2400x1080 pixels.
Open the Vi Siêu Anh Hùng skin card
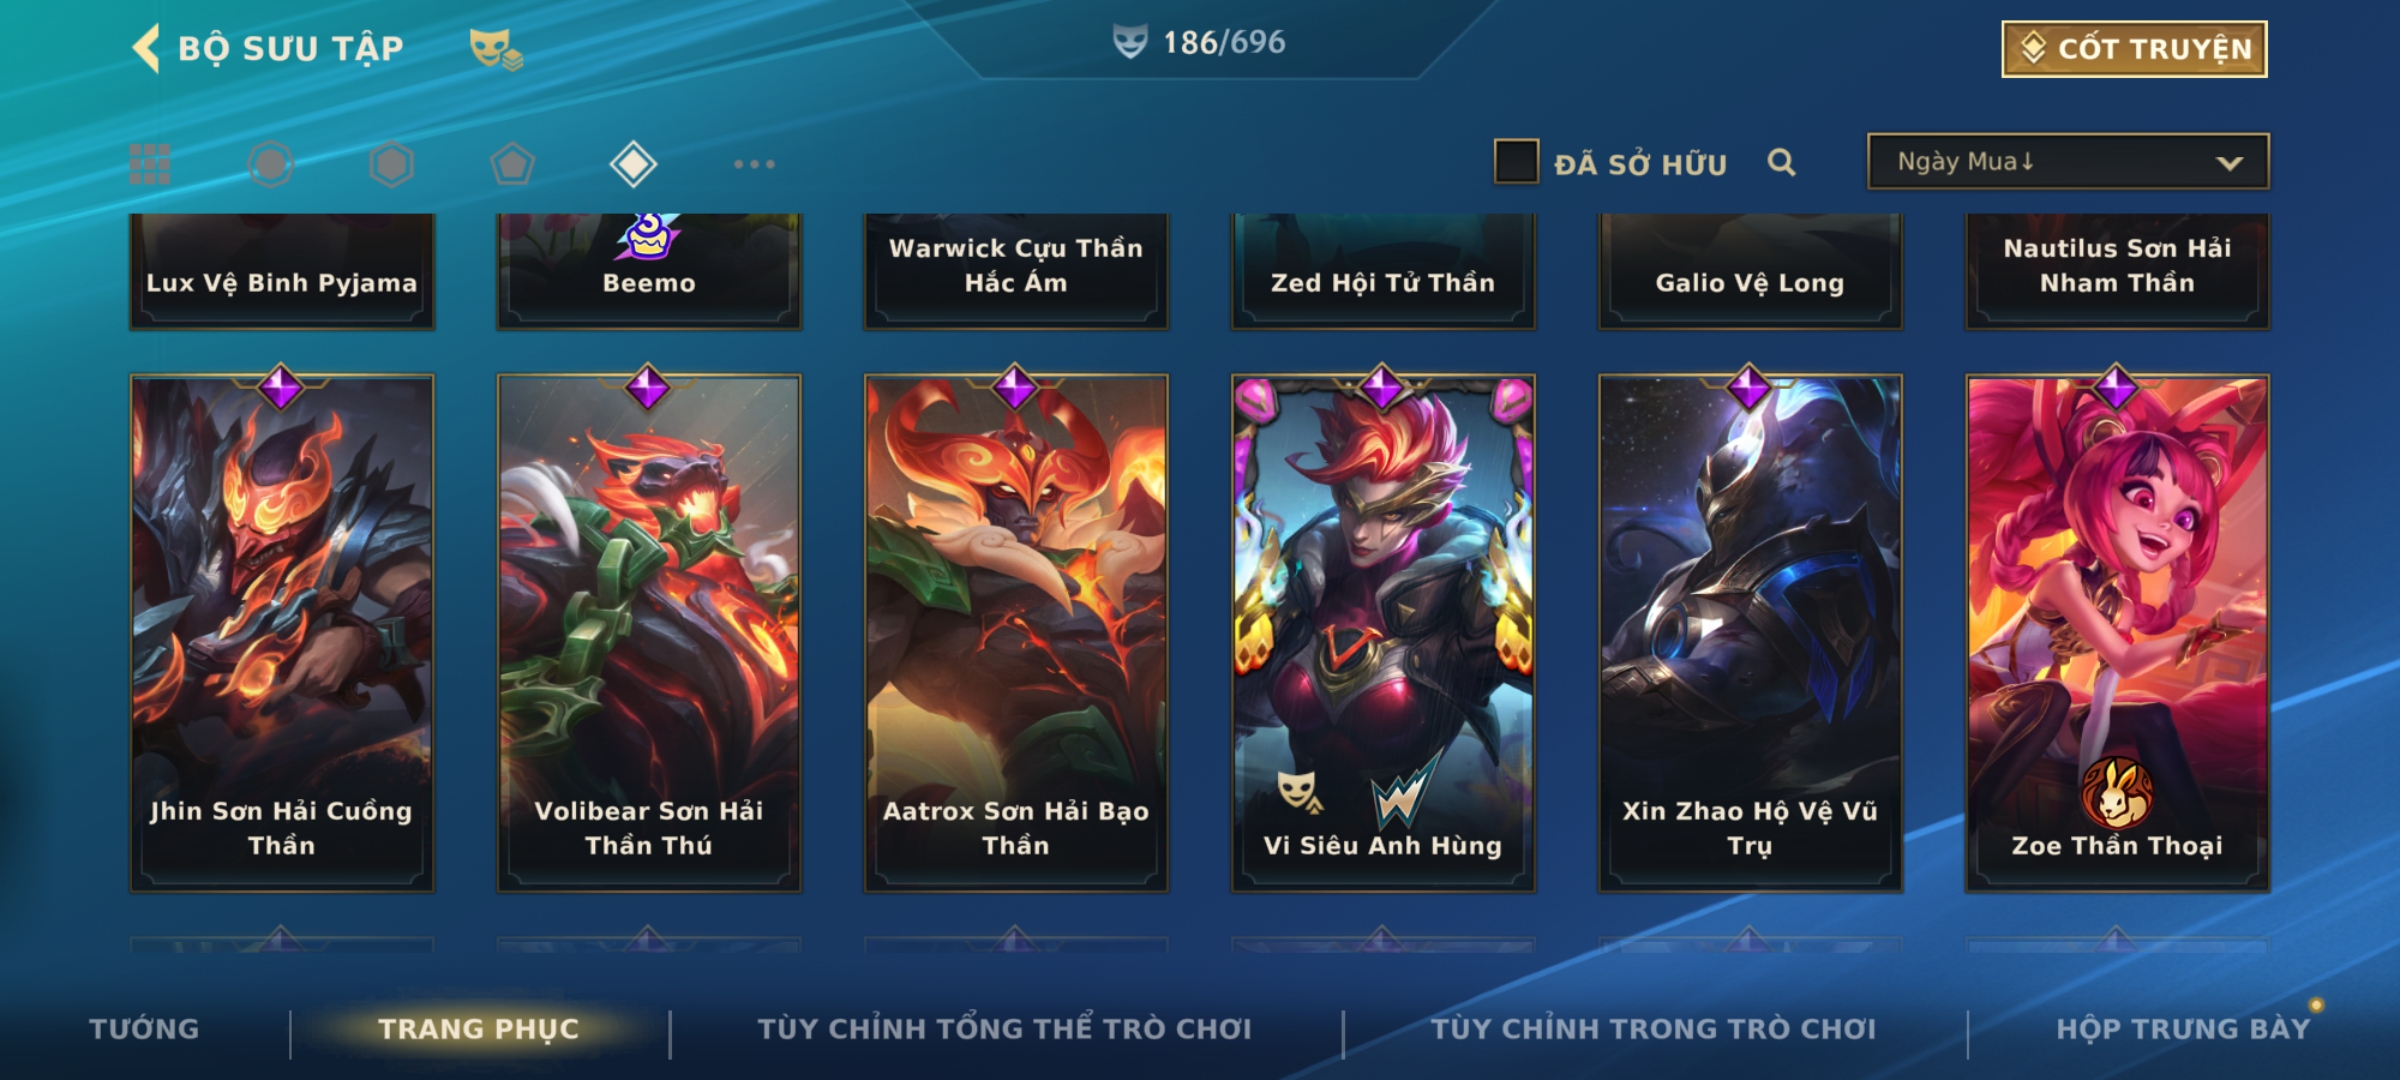1383,632
